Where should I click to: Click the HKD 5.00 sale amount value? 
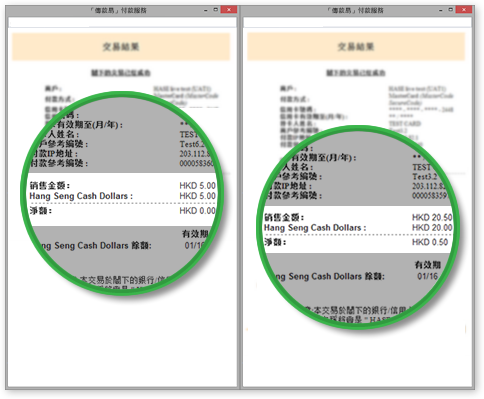(x=197, y=185)
